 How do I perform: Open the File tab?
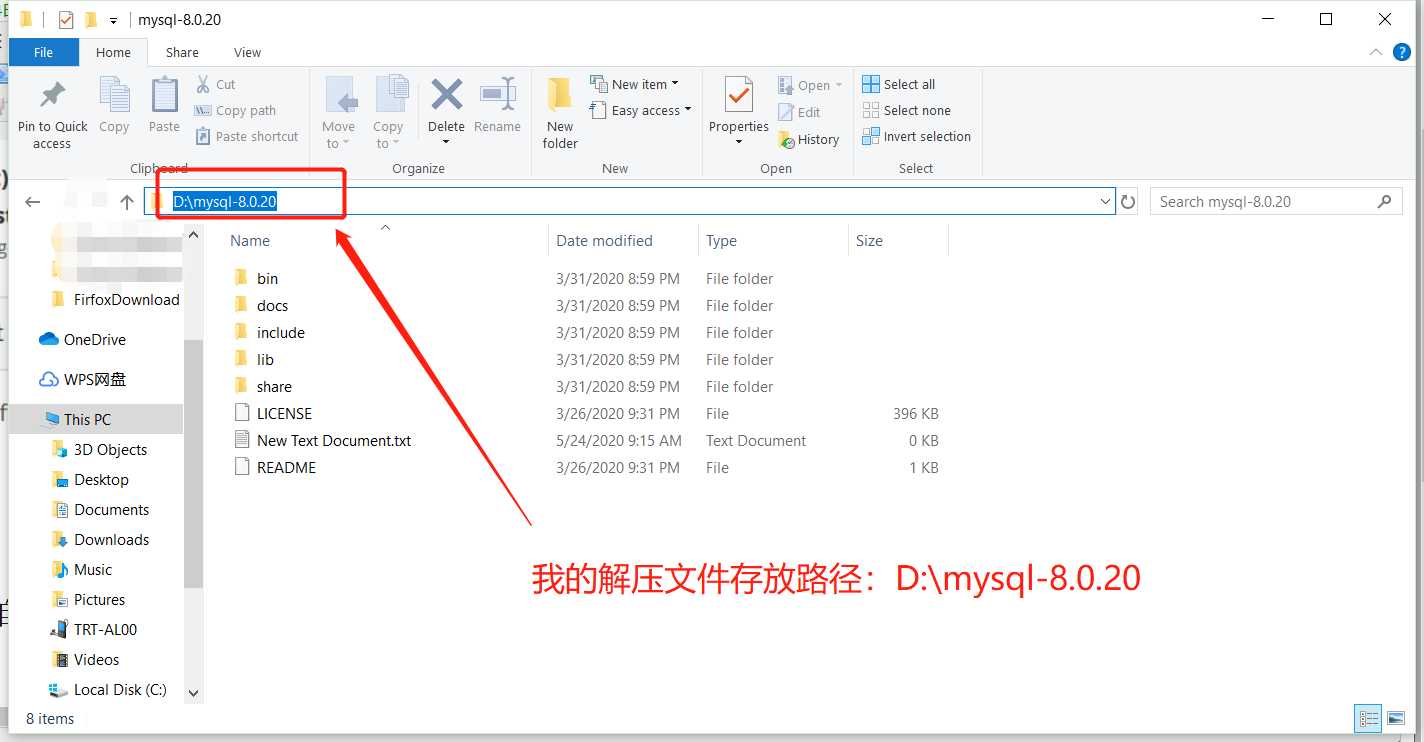point(44,52)
